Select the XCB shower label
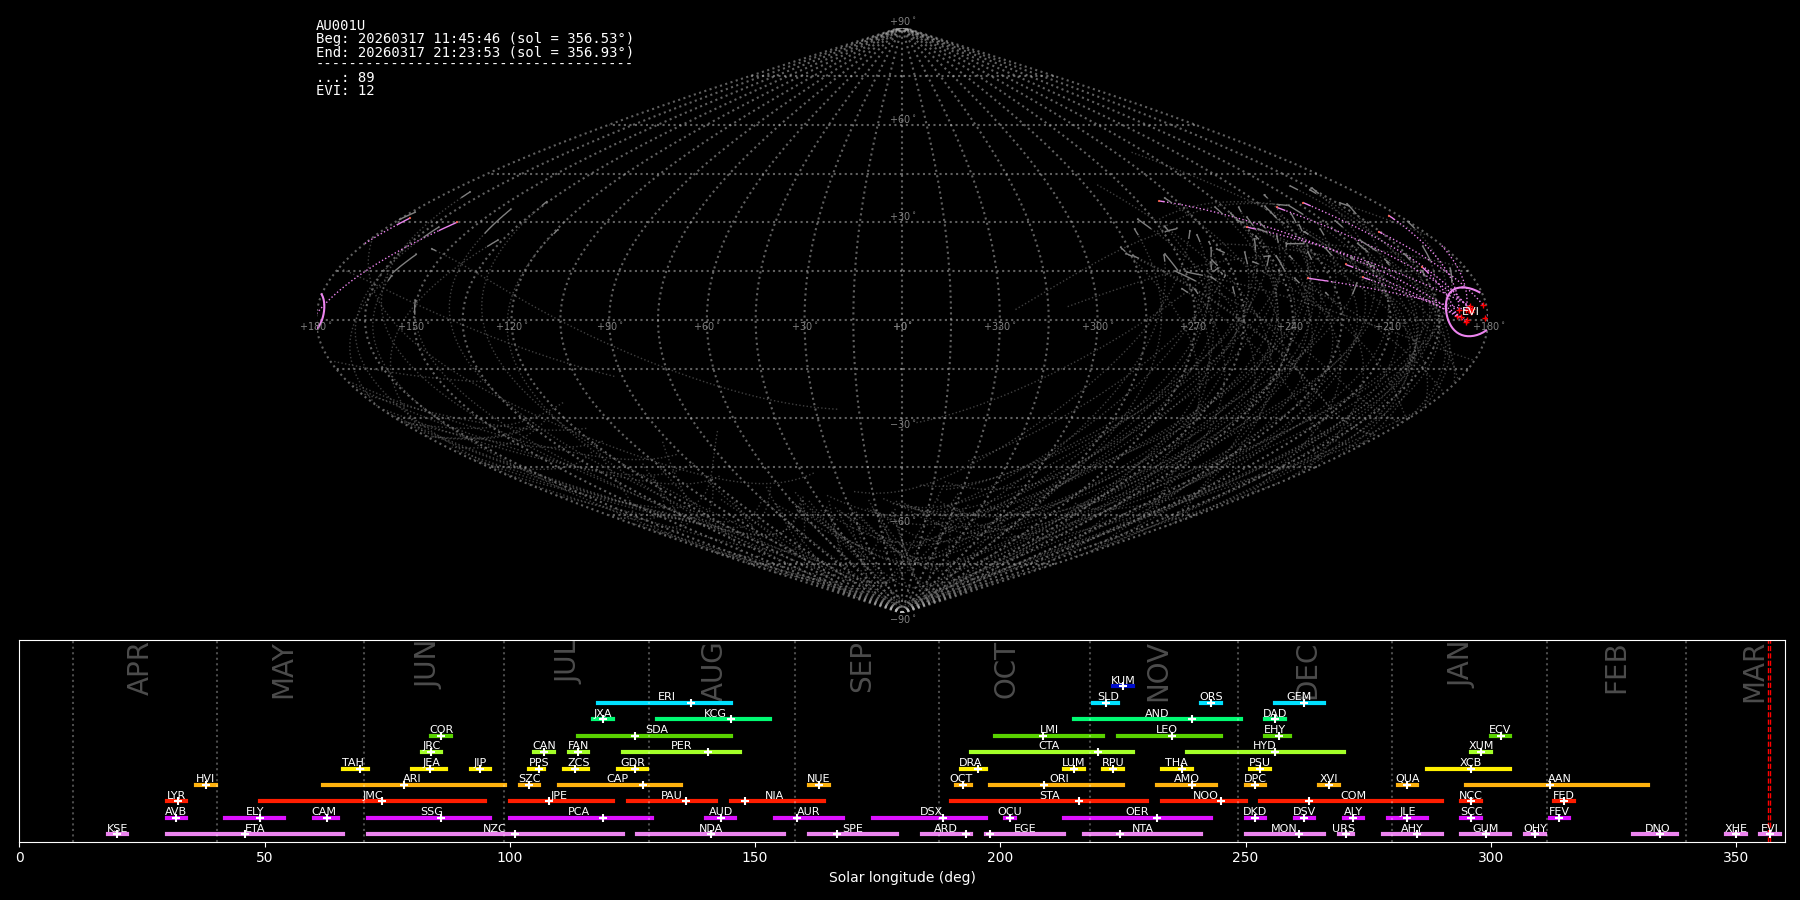This screenshot has width=1800, height=900. 1470,763
